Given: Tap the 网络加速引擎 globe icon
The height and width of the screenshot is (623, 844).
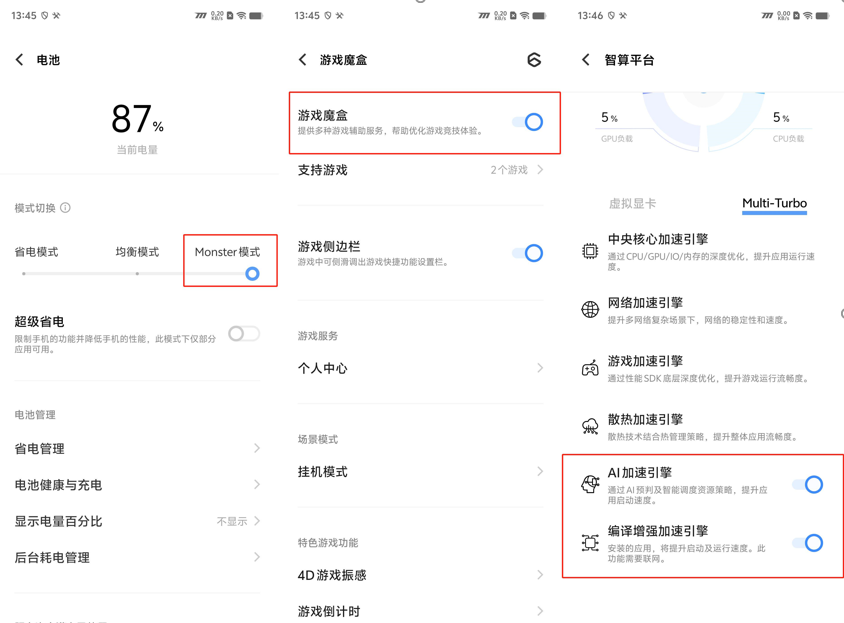Looking at the screenshot, I should click(x=590, y=310).
